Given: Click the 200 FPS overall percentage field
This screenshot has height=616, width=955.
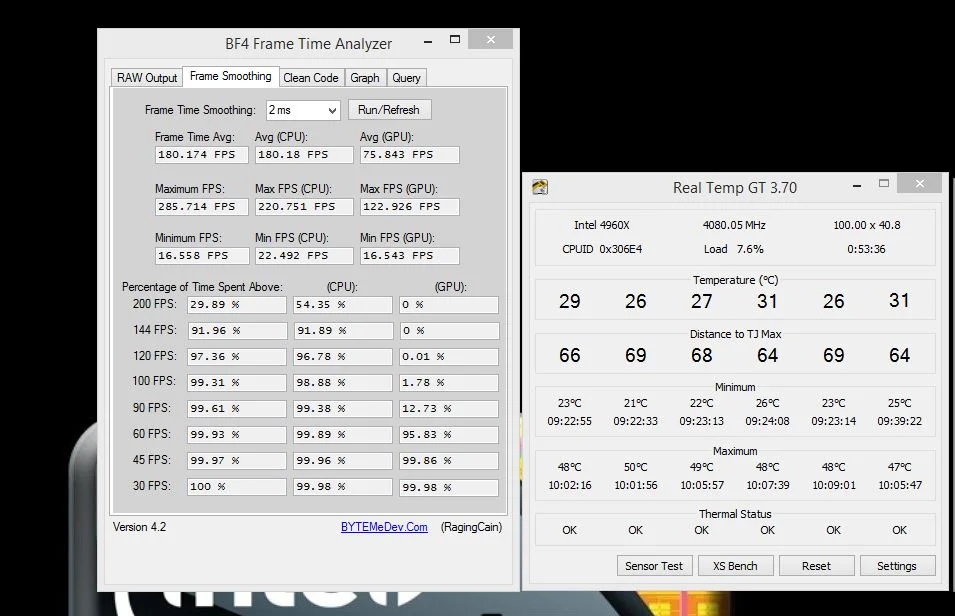Looking at the screenshot, I should [x=236, y=305].
